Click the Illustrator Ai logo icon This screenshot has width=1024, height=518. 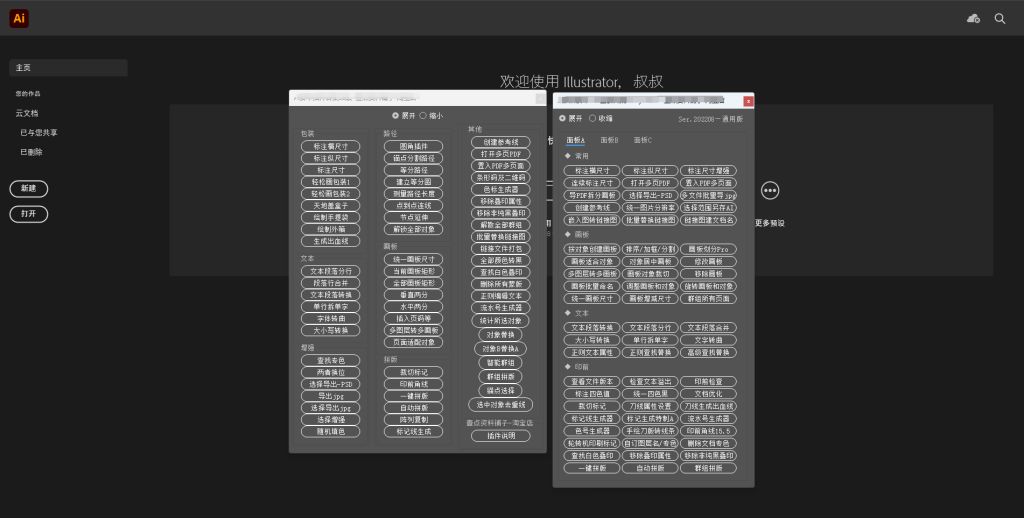pos(19,18)
